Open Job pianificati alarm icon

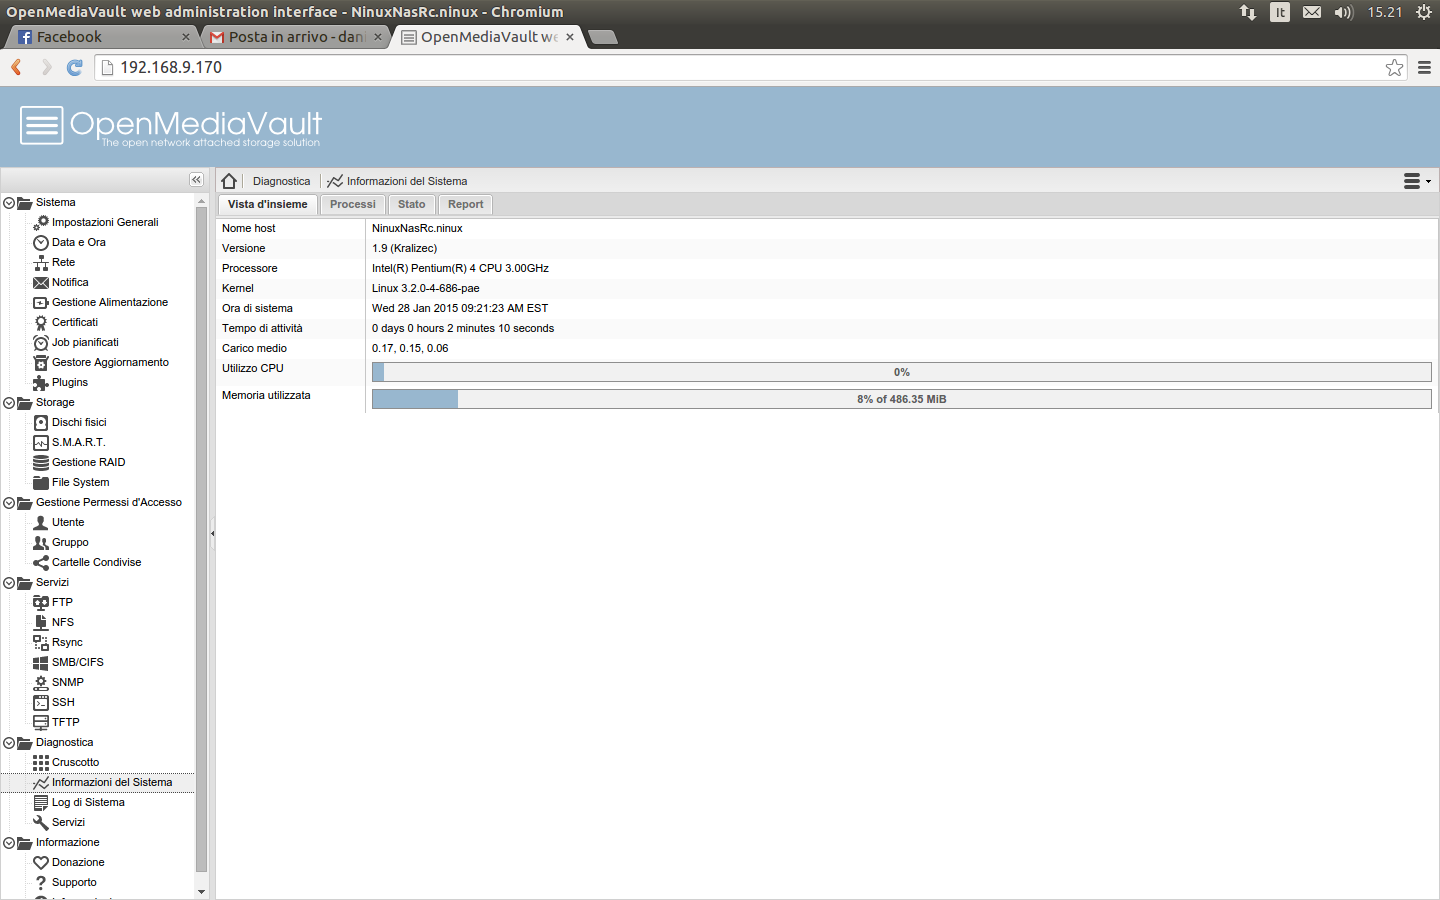(x=41, y=342)
